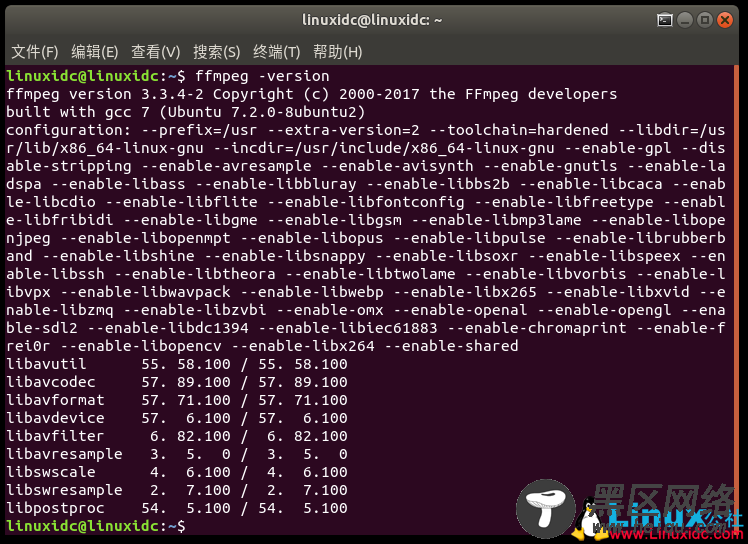
Task: Click the 'libavcodec' library row
Action: pos(177,382)
